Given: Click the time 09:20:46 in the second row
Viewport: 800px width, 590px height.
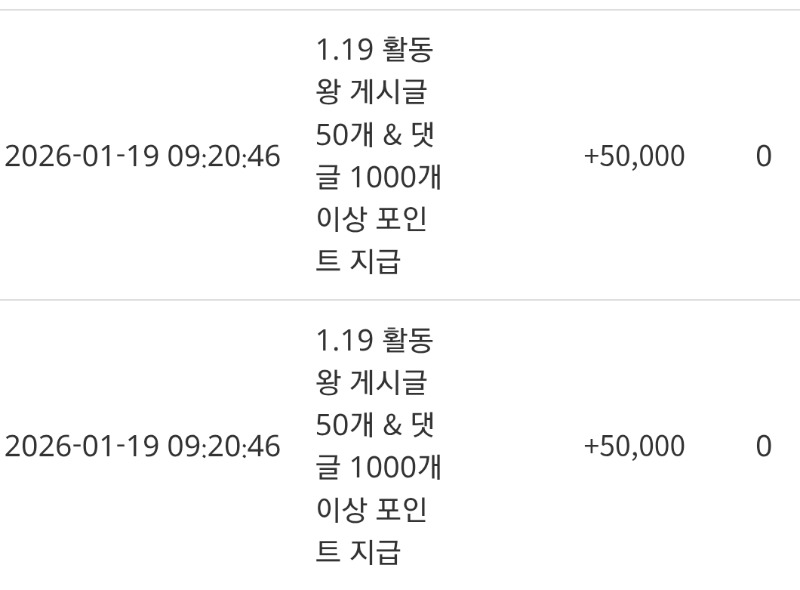Looking at the screenshot, I should [223, 446].
